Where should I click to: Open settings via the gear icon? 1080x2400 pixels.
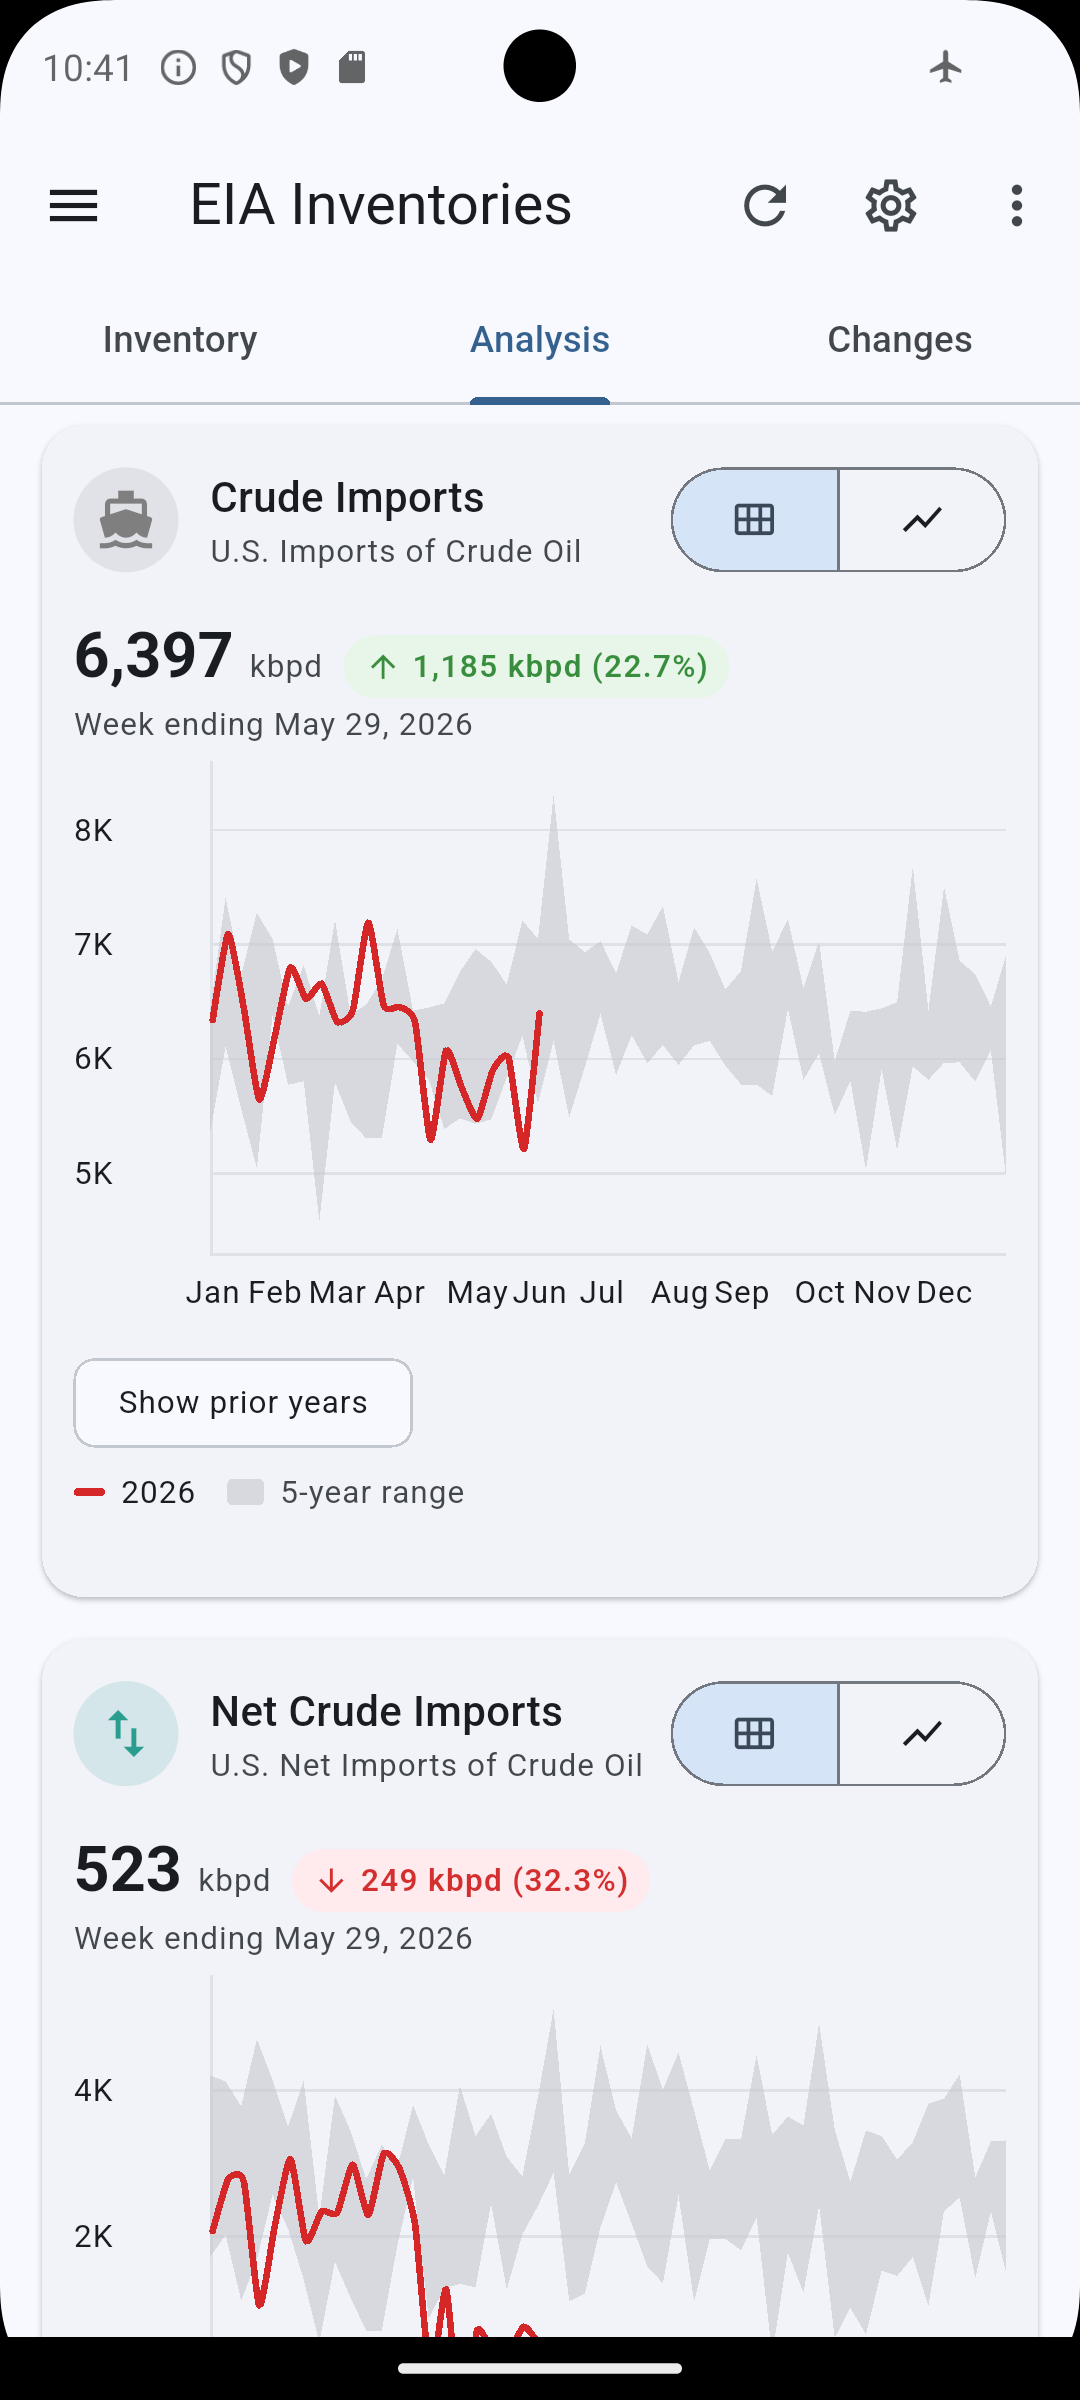(891, 206)
